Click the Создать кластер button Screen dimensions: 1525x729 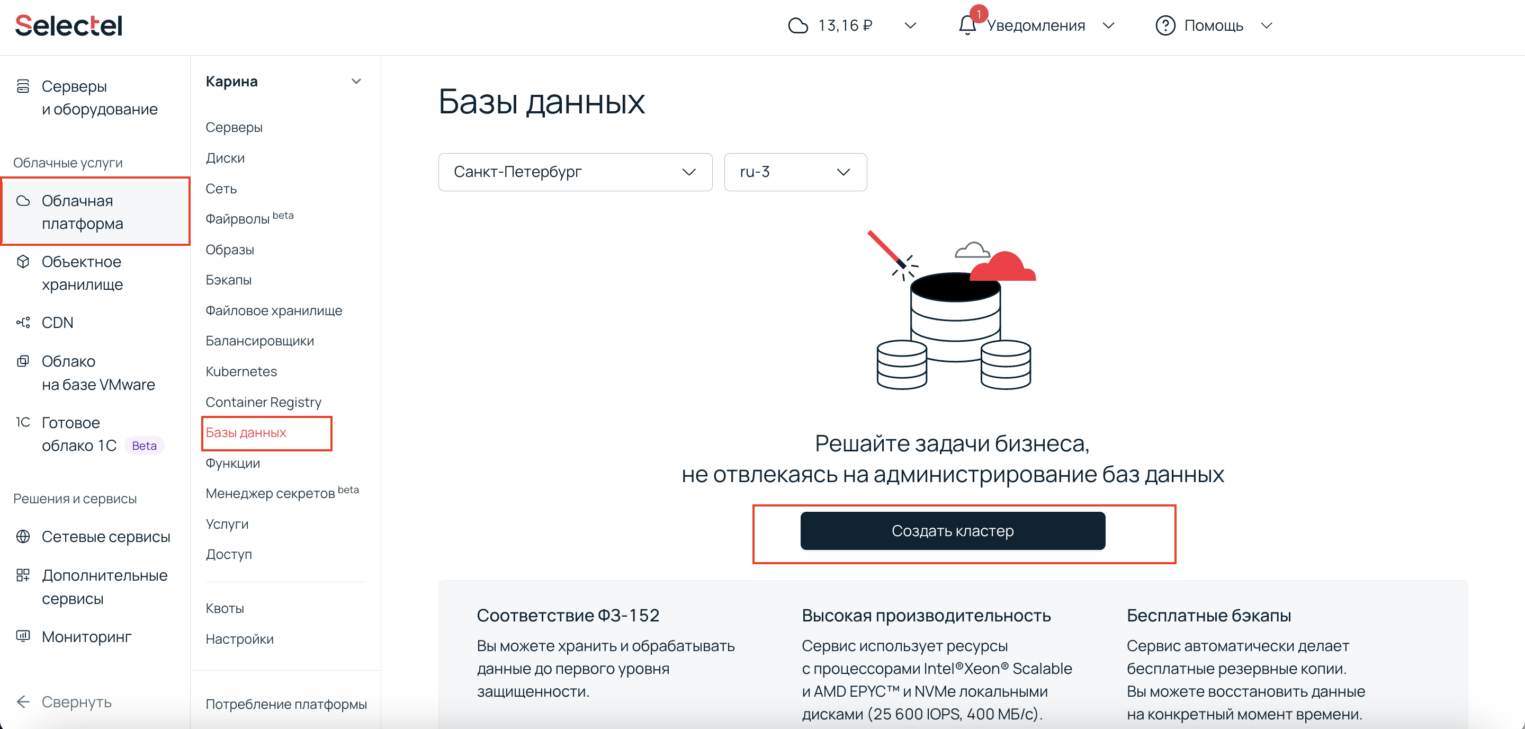point(953,531)
